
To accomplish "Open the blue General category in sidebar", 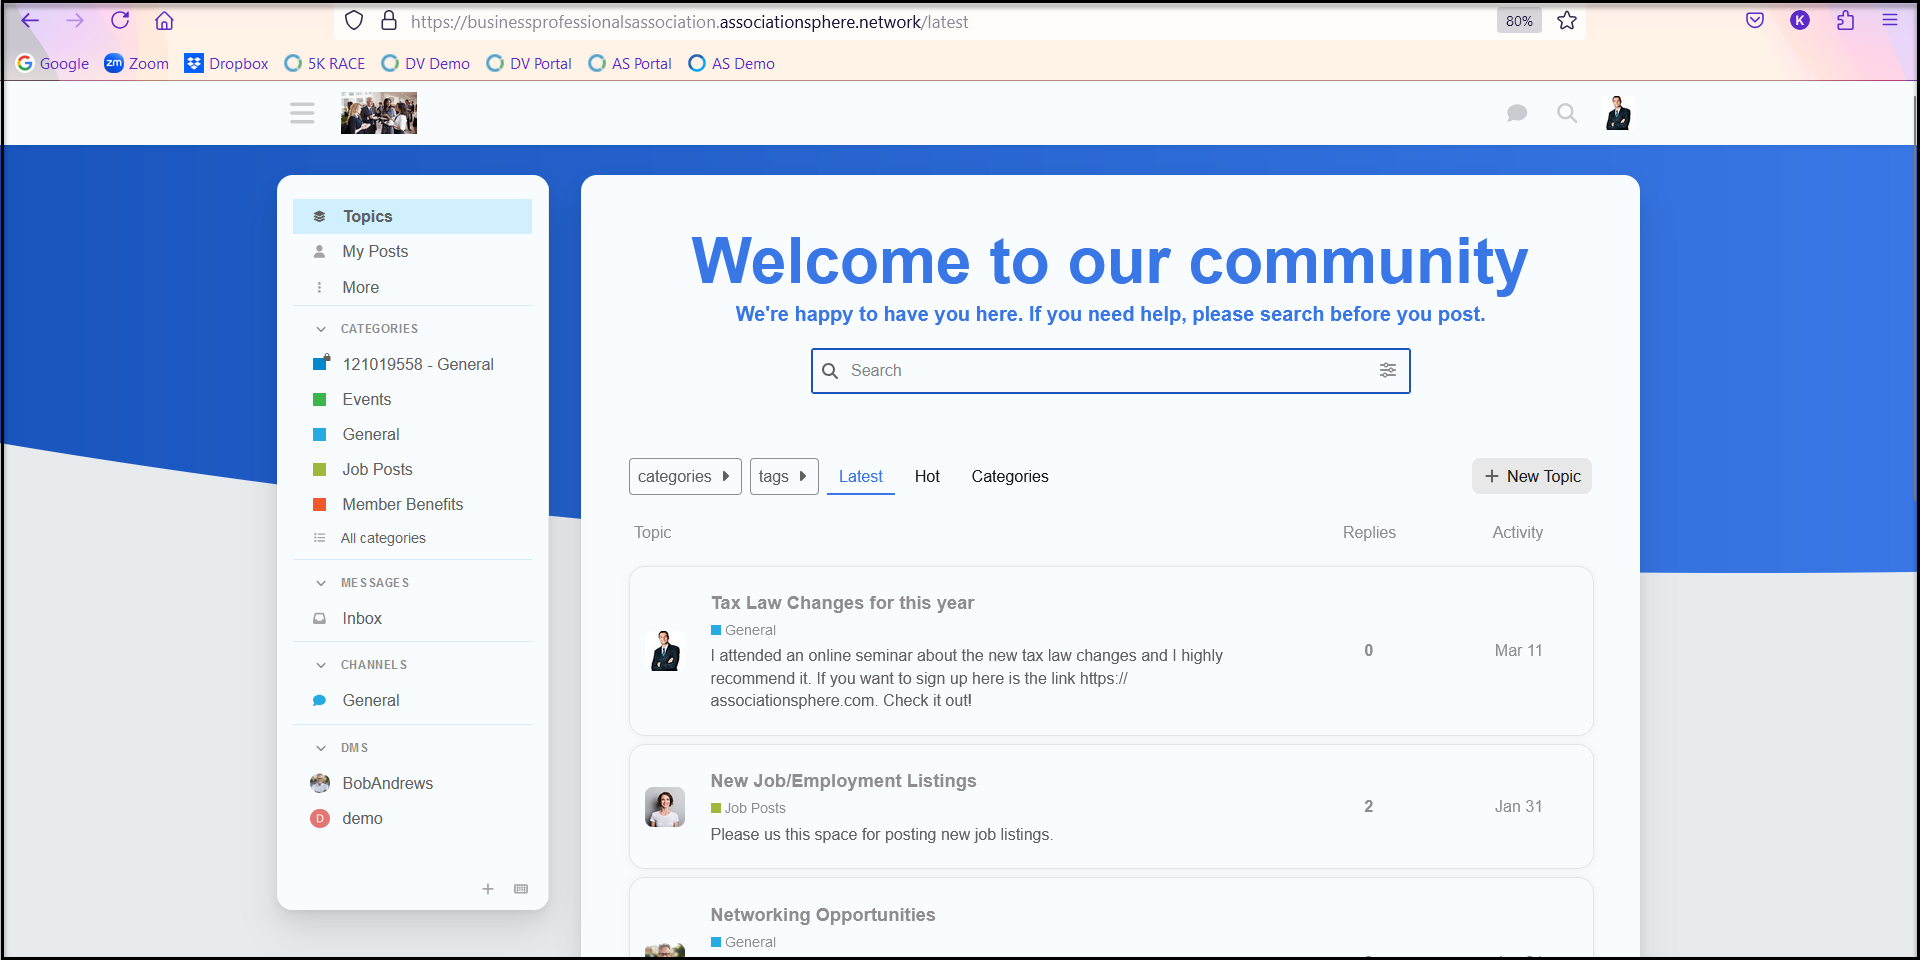I will (x=412, y=434).
